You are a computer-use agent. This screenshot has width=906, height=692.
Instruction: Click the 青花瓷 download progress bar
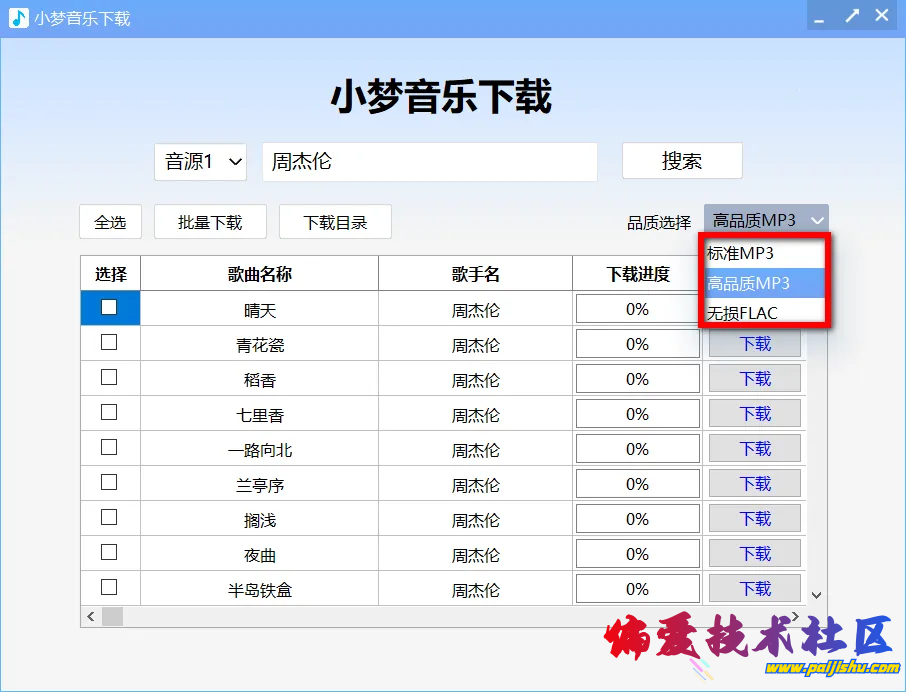637,344
